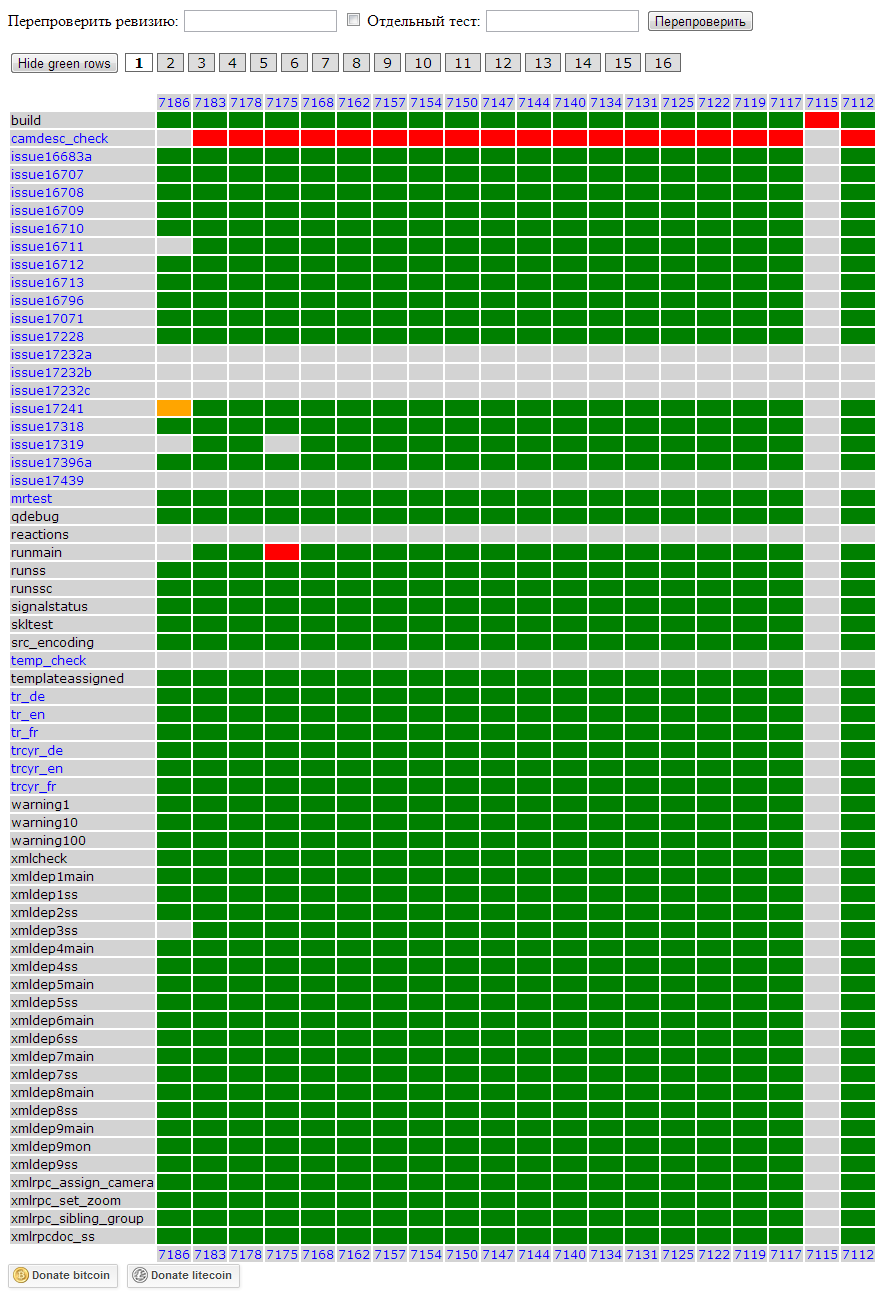Click the Donate bitcoin button
The image size is (877, 1293).
click(62, 1275)
